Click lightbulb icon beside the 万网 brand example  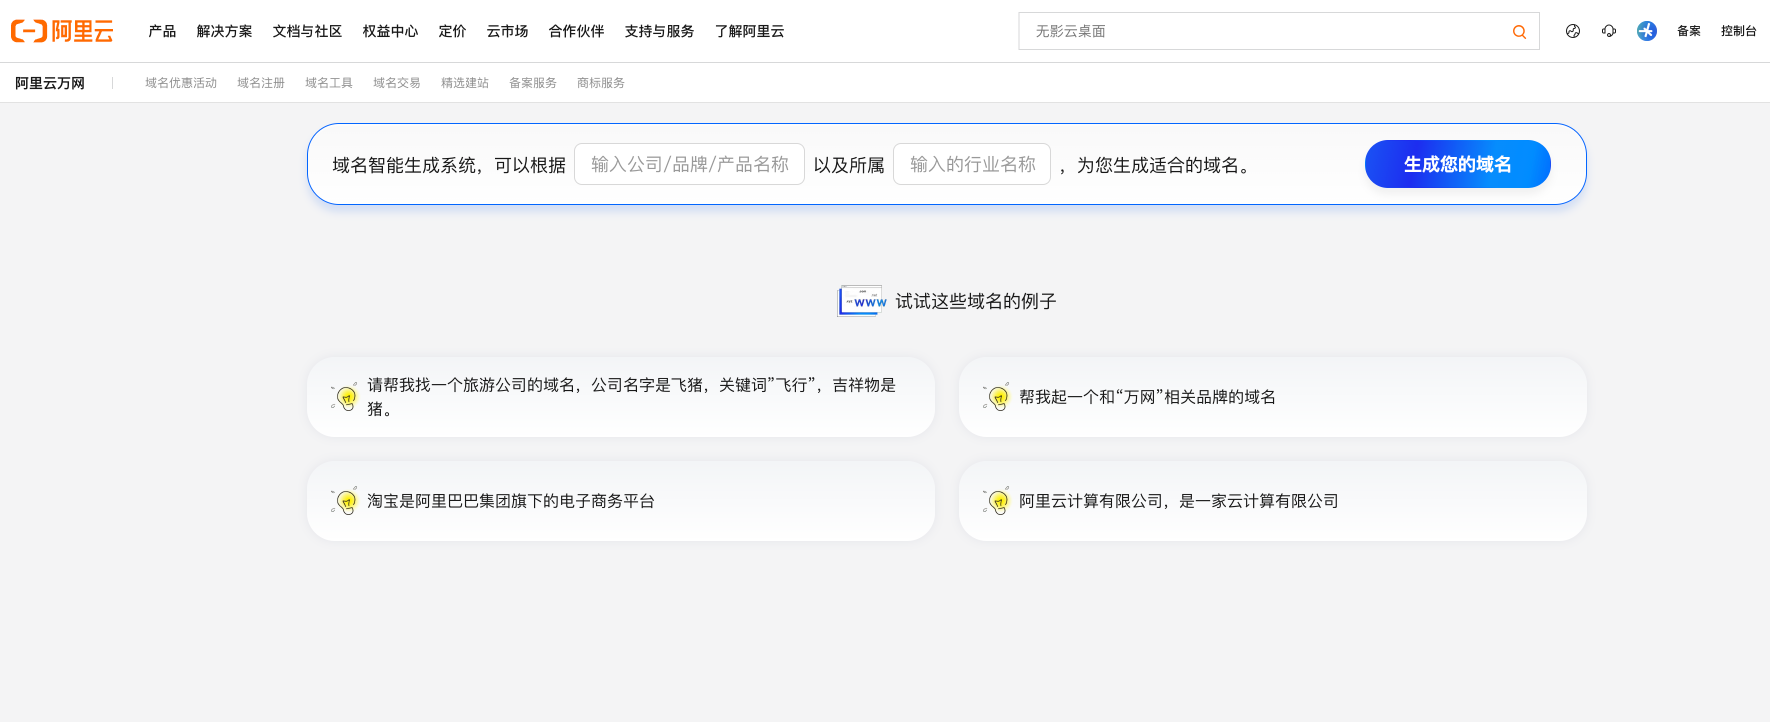point(996,397)
